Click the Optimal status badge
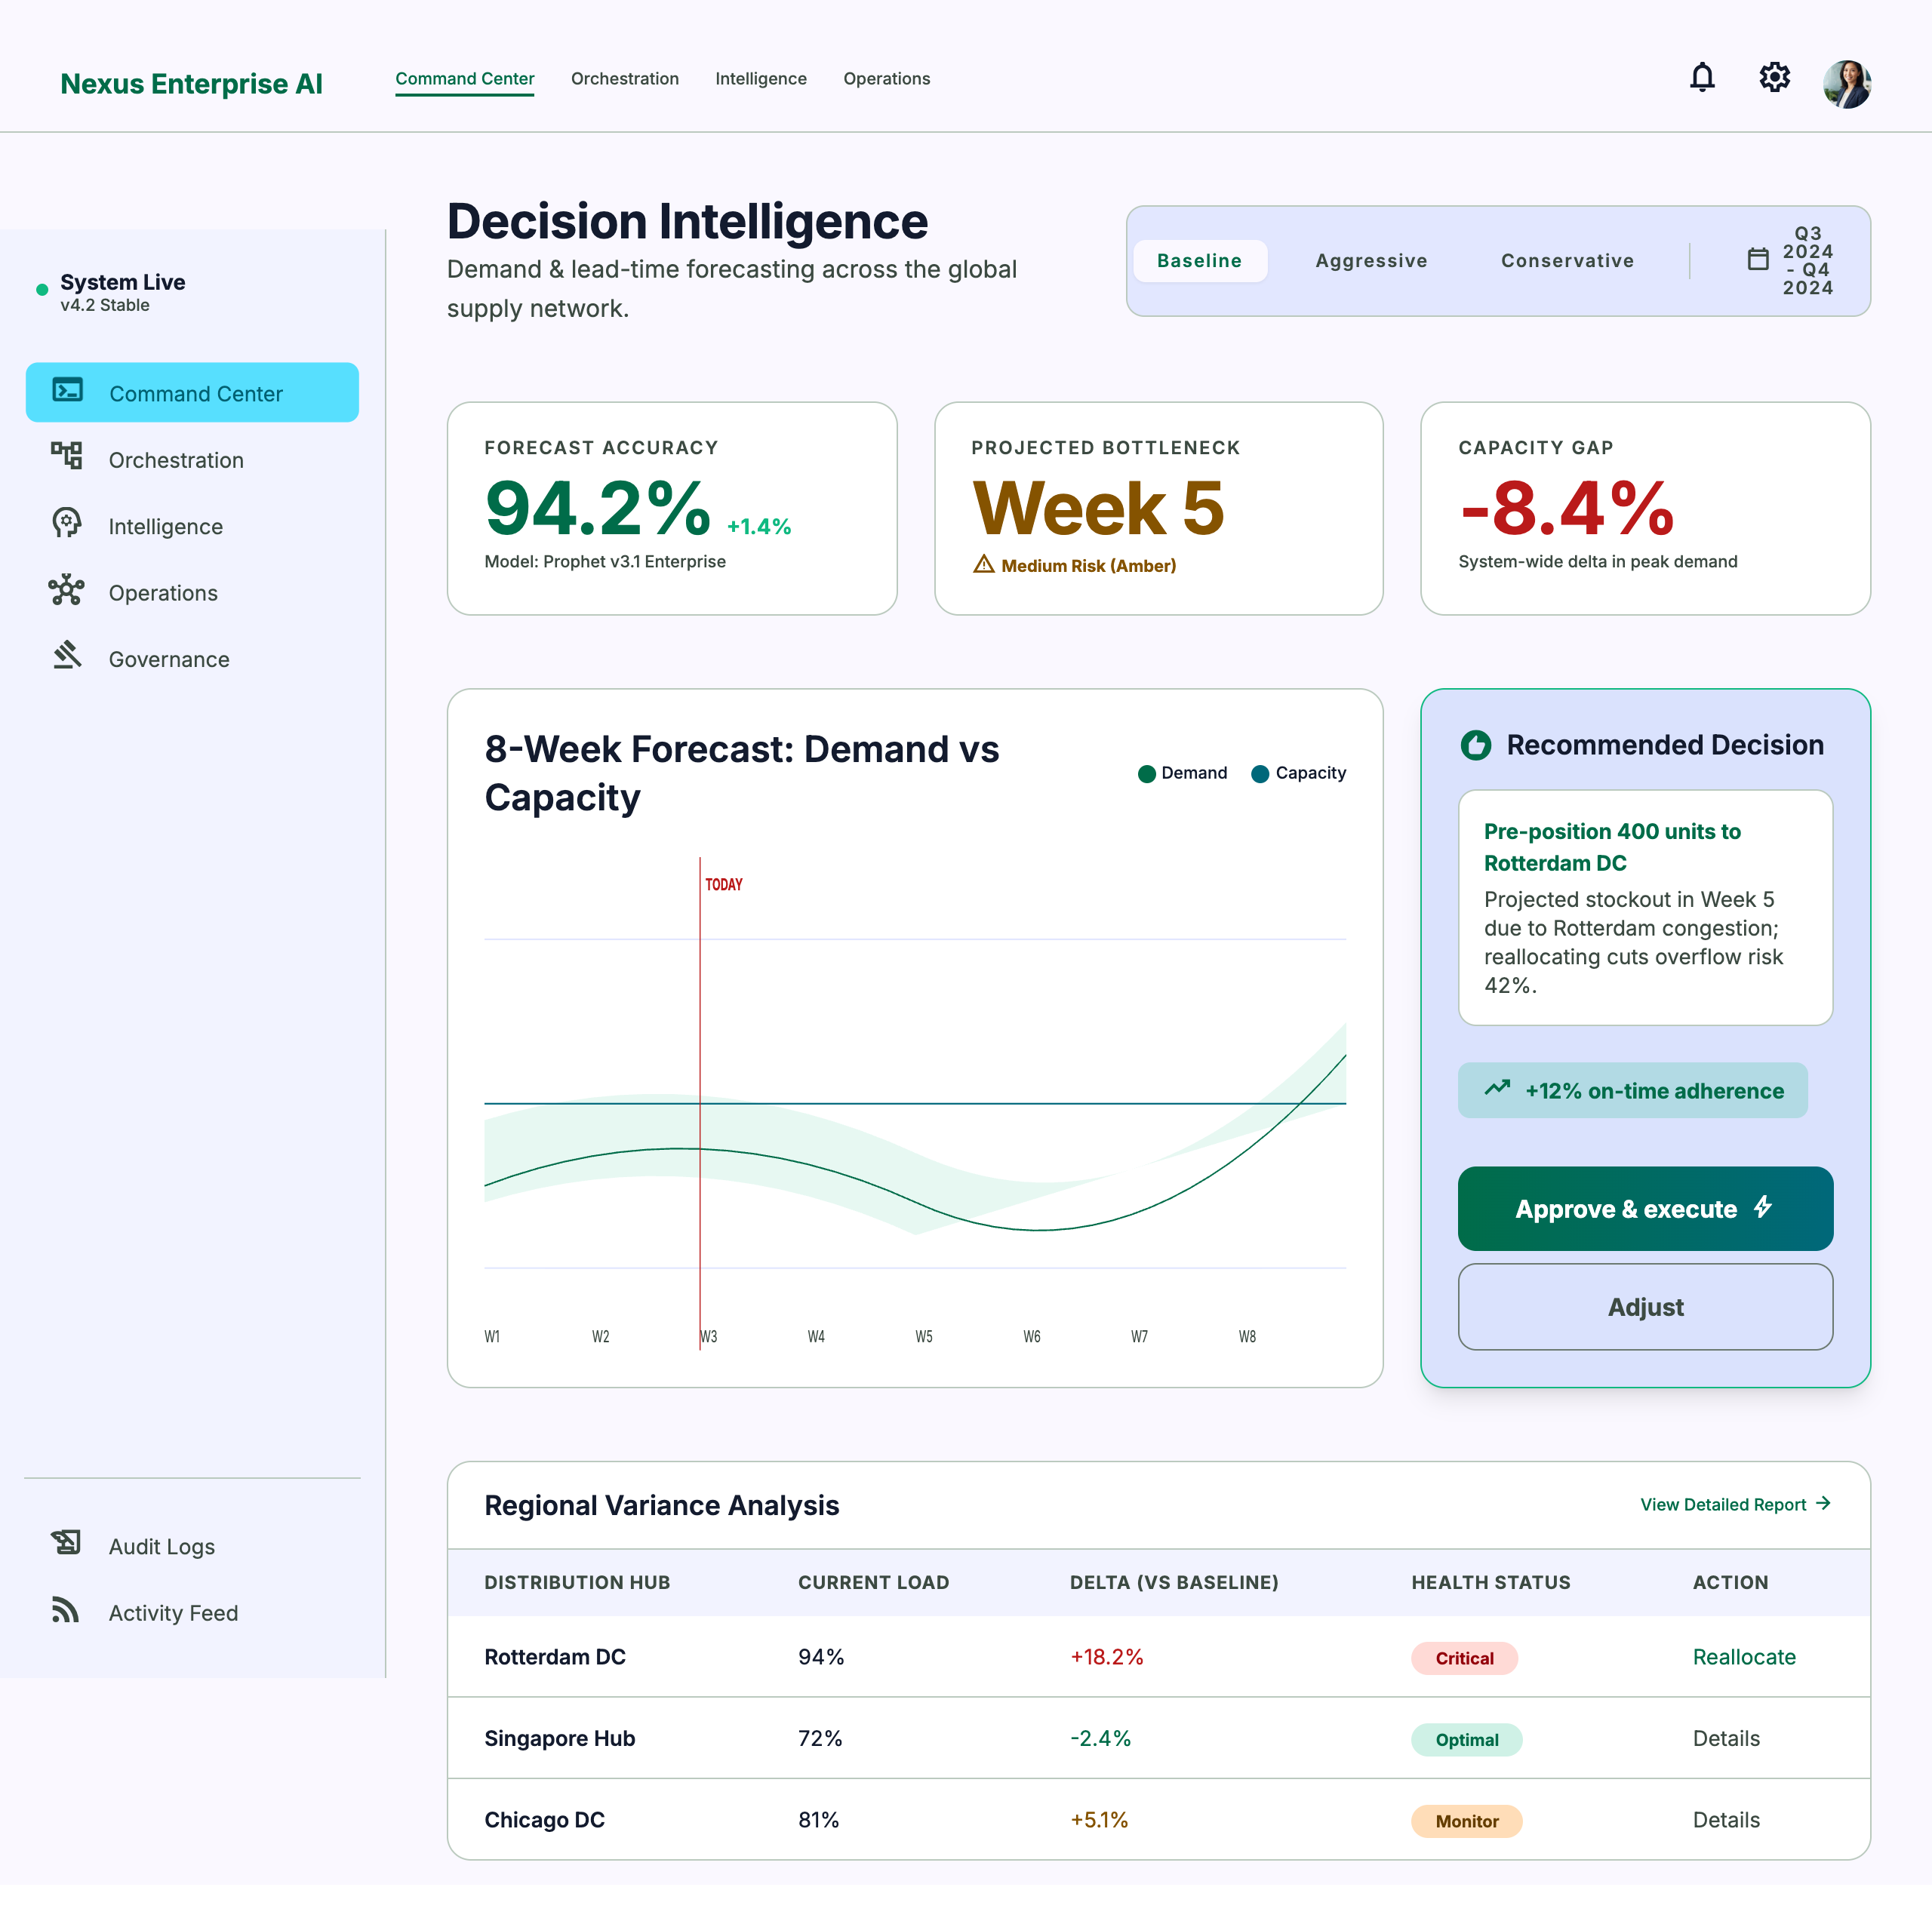The width and height of the screenshot is (1932, 1921). coord(1466,1739)
